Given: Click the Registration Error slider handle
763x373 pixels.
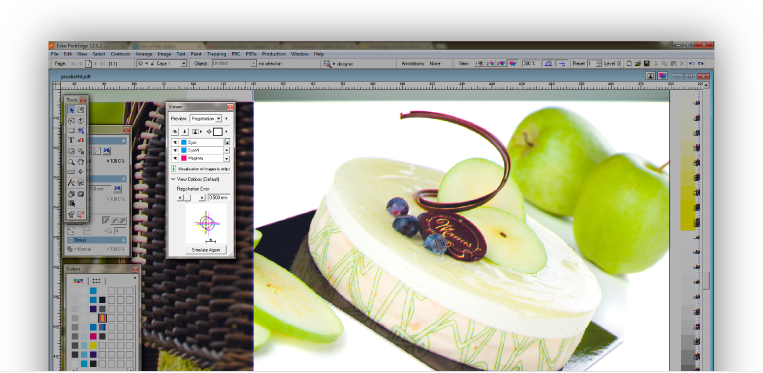Looking at the screenshot, I should [x=187, y=197].
